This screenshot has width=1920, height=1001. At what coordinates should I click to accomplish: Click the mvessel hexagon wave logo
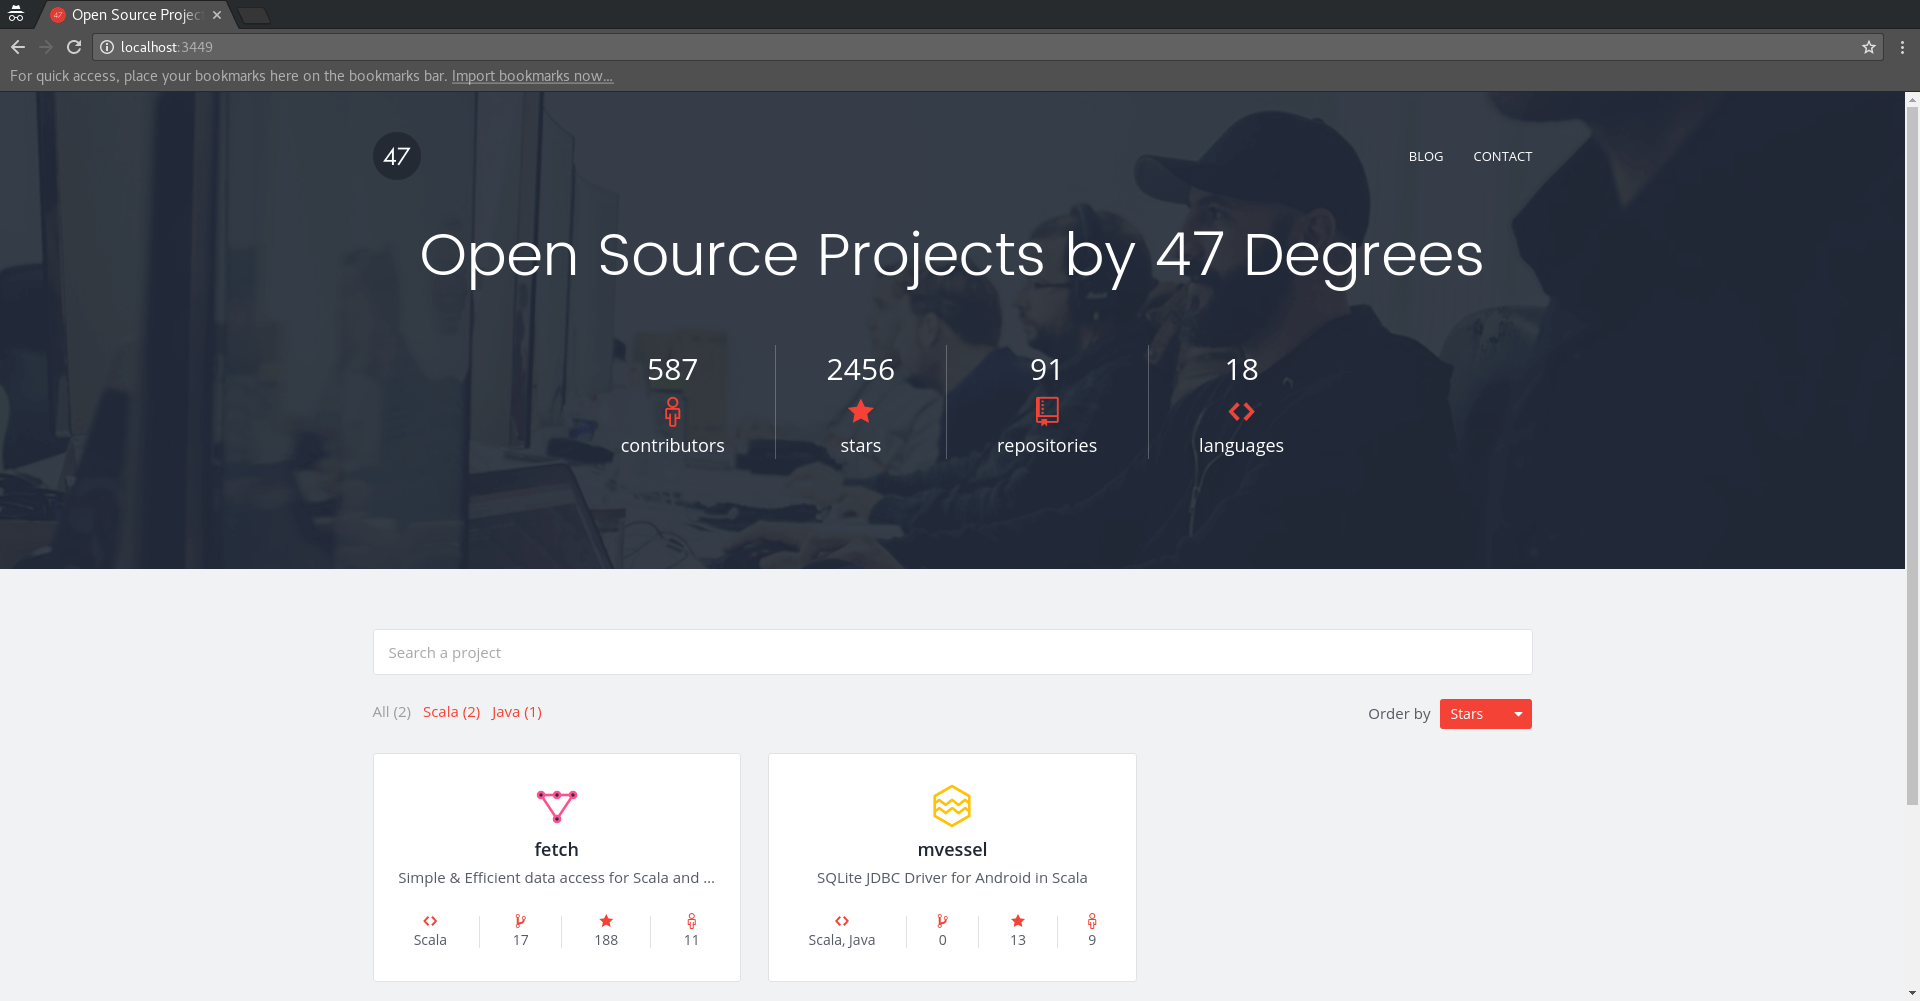point(952,806)
